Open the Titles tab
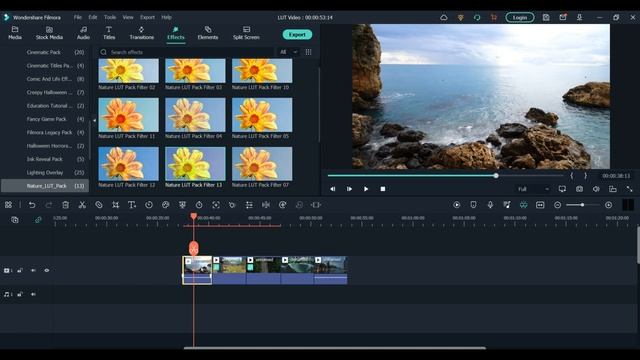 tap(109, 33)
